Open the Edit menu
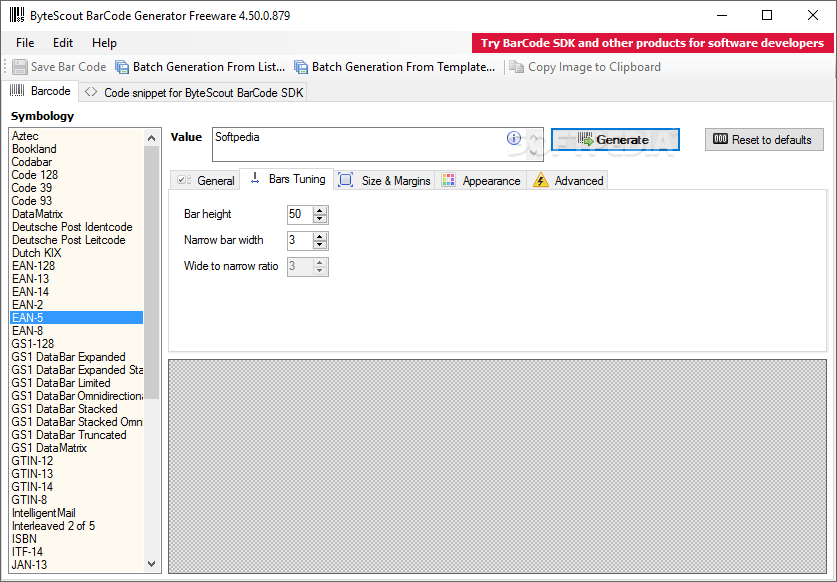837x582 pixels. point(62,43)
